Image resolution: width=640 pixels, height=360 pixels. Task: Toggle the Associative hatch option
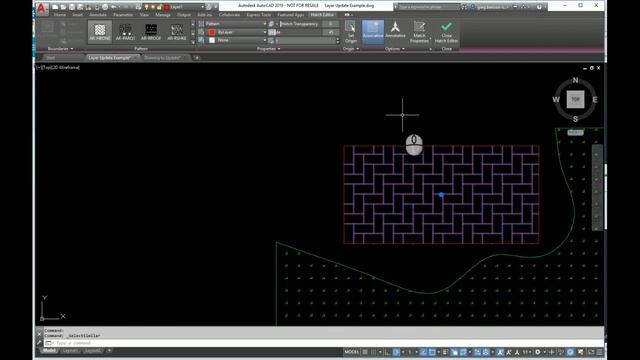[373, 31]
